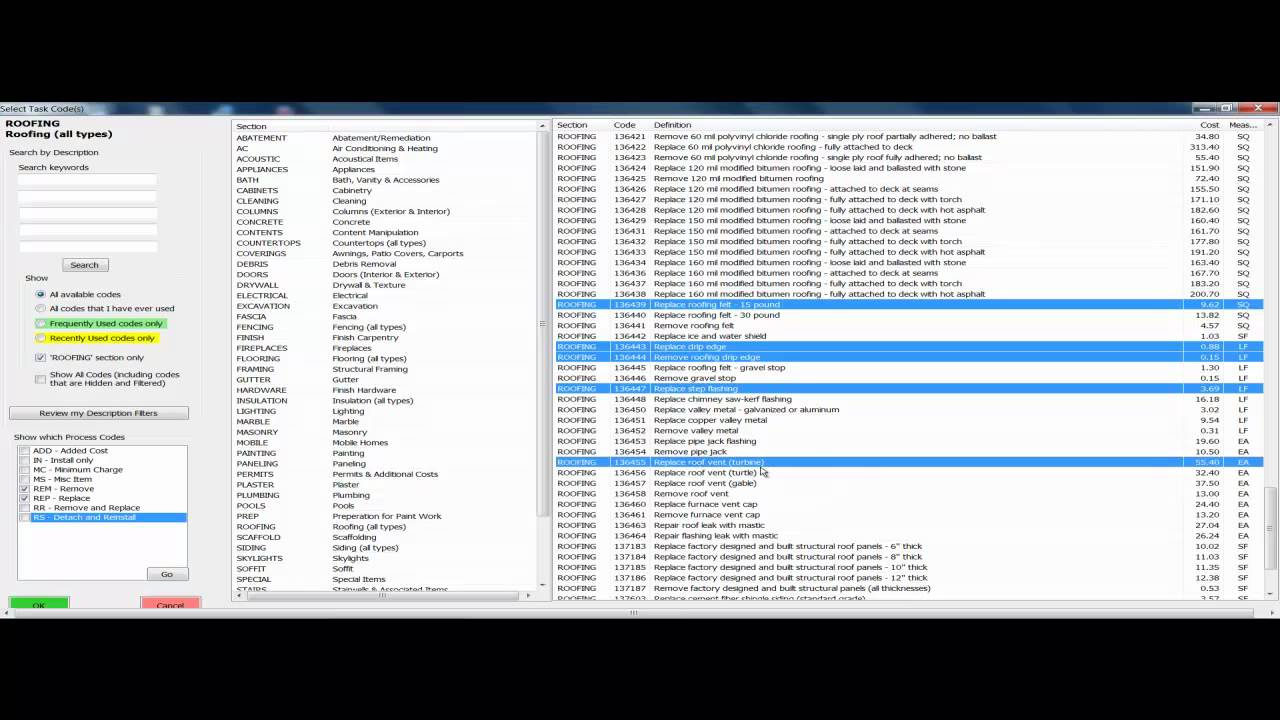Screen dimensions: 1280x720
Task: Select 'Remove roofing felt' code 136441
Action: tap(909, 325)
